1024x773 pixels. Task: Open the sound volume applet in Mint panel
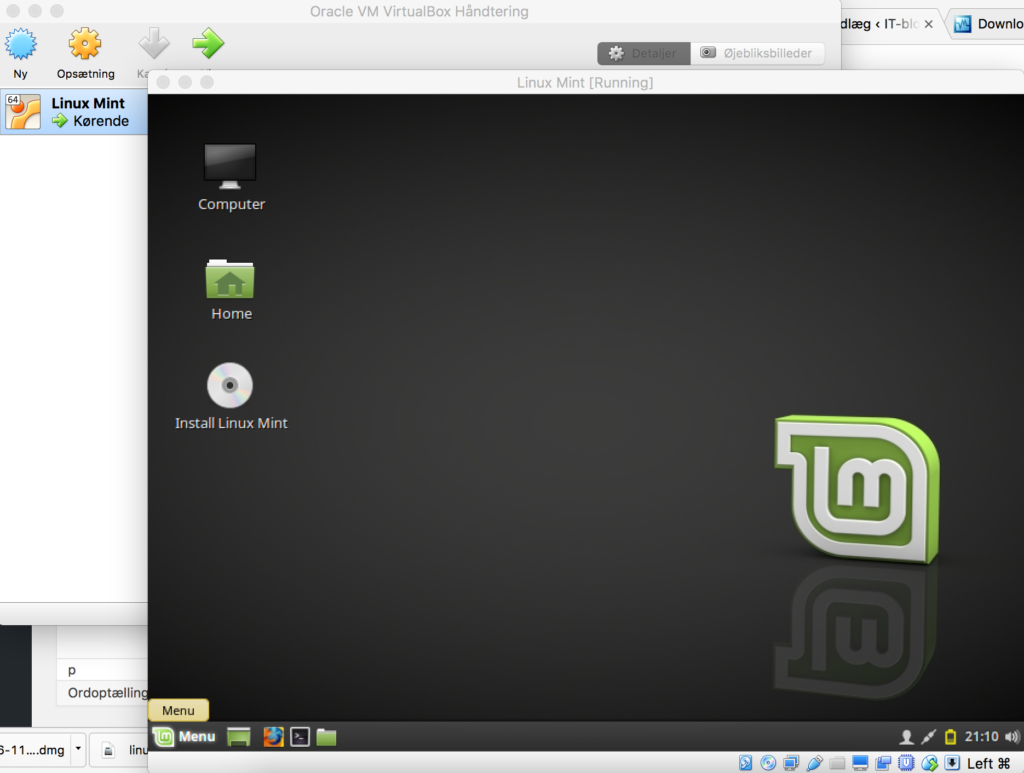coord(1012,737)
